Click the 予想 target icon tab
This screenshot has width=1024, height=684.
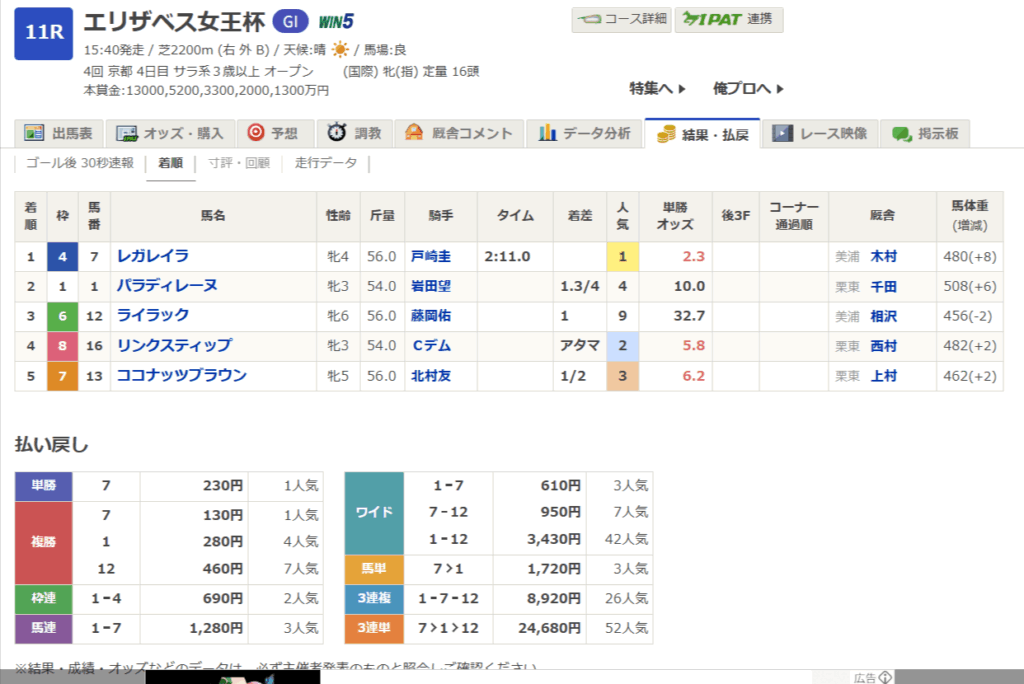256,133
